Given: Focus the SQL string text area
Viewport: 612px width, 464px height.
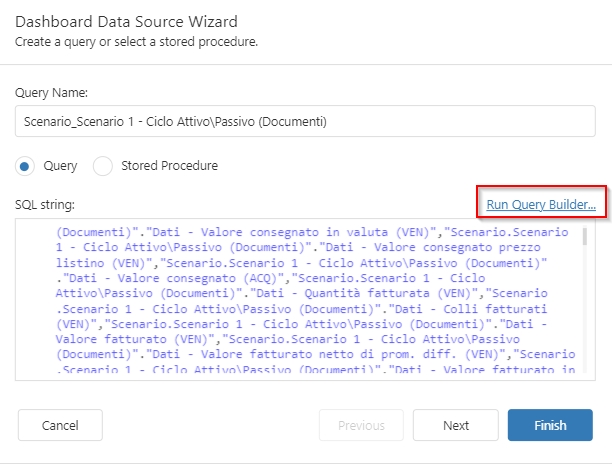Looking at the screenshot, I should click(x=300, y=300).
